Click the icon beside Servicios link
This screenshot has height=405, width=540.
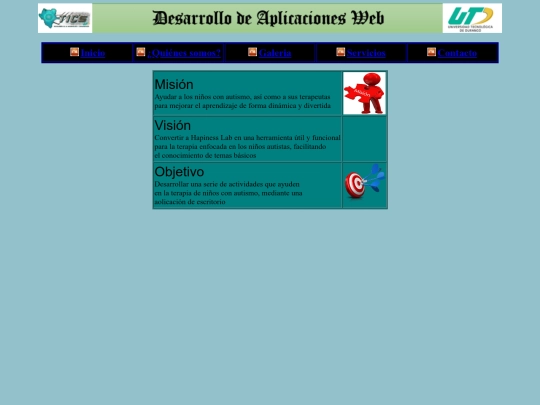pos(341,52)
